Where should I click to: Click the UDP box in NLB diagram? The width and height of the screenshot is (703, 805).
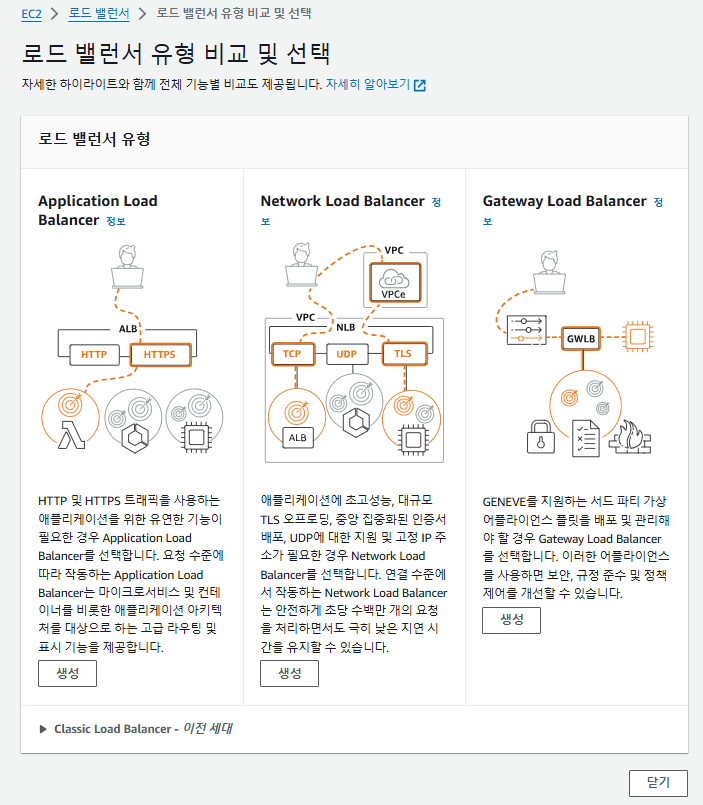coord(347,354)
